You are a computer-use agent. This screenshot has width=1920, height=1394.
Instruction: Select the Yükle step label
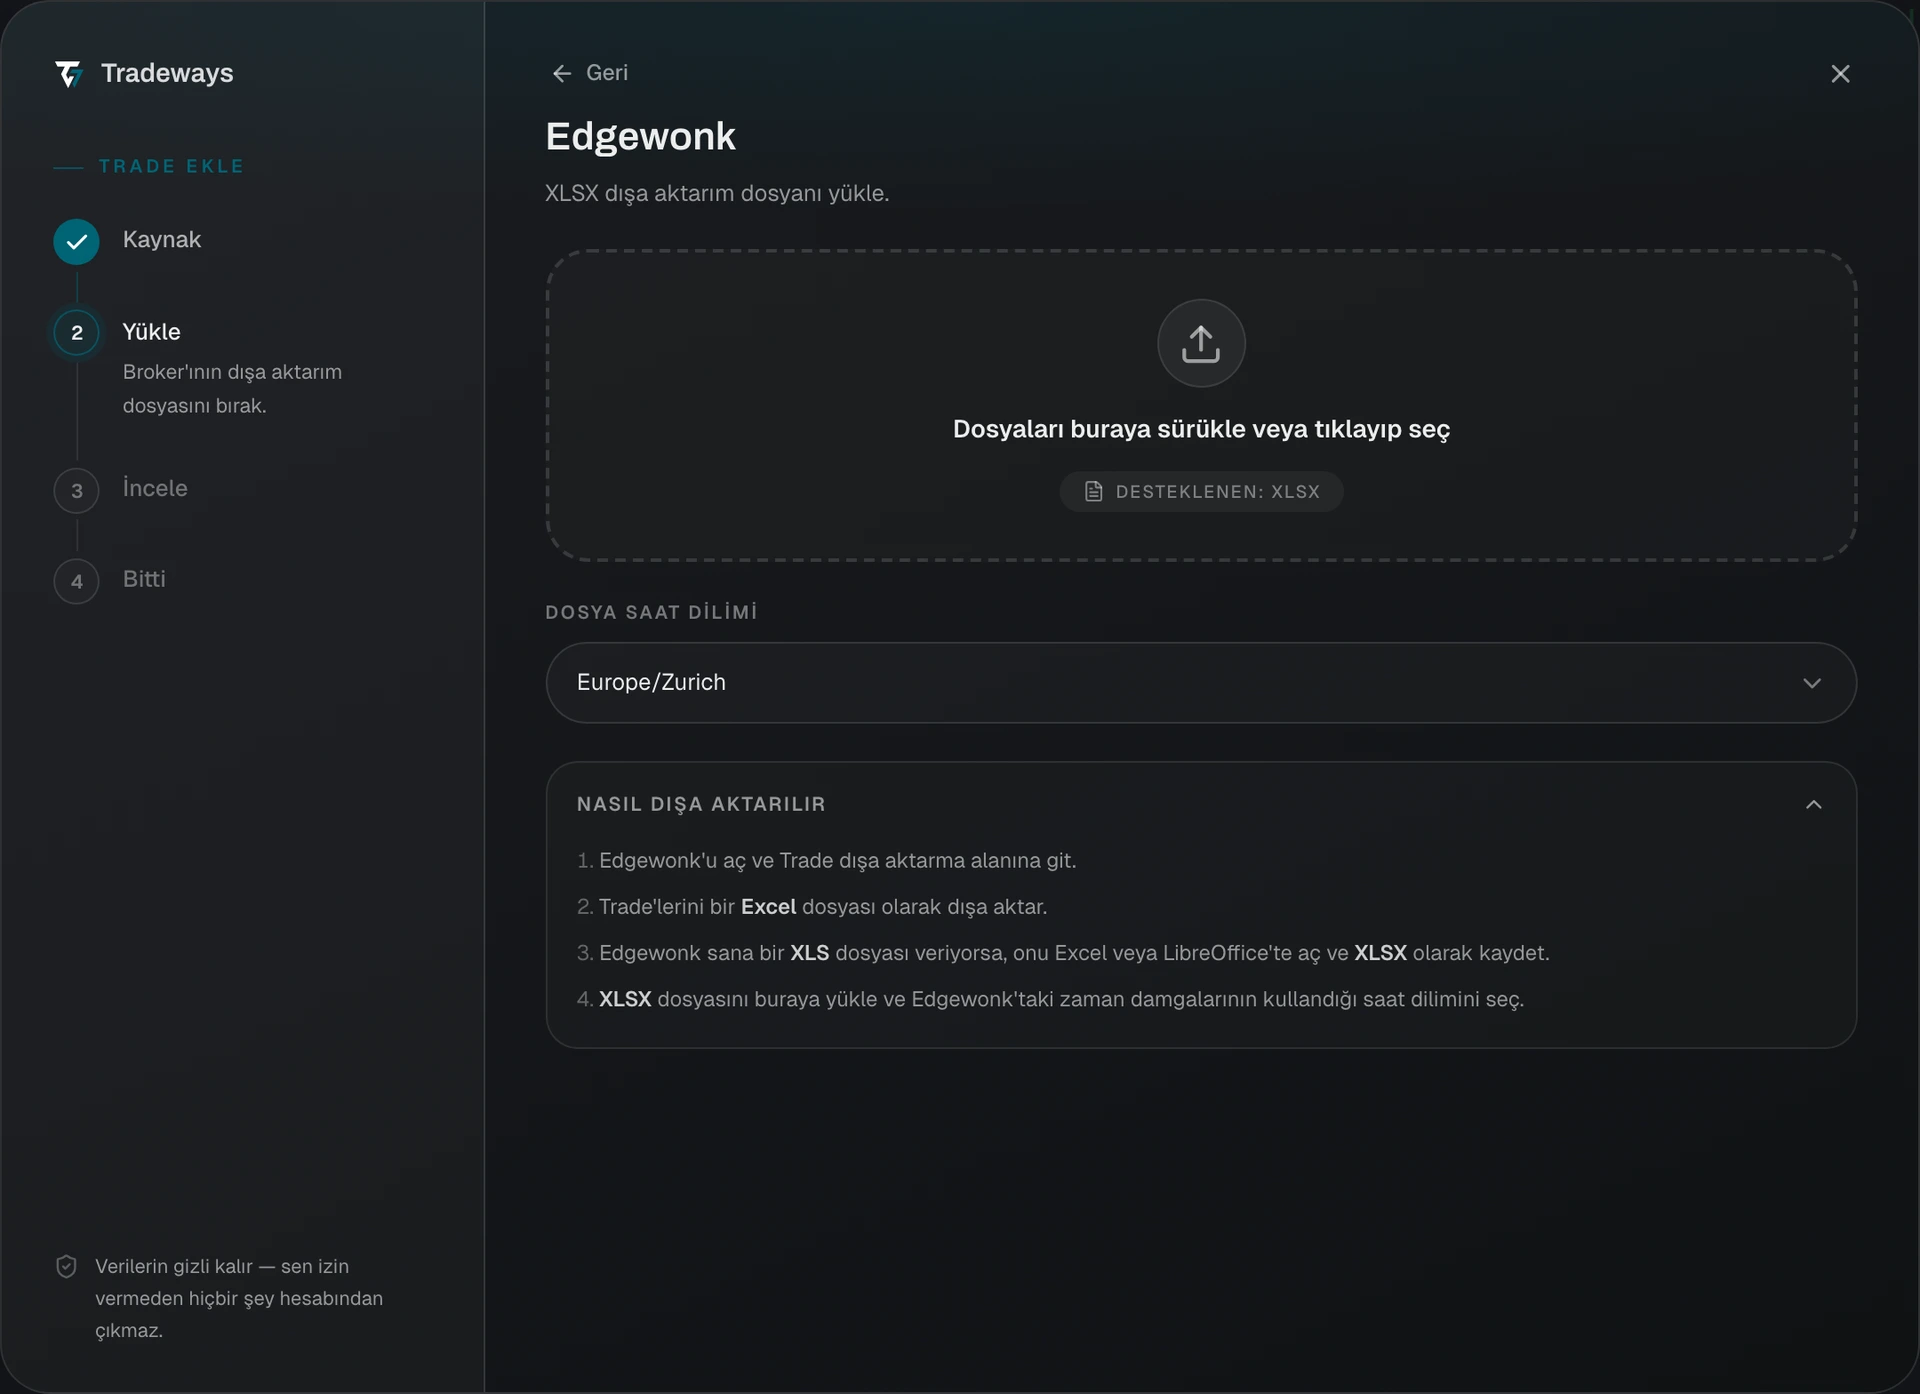(152, 332)
